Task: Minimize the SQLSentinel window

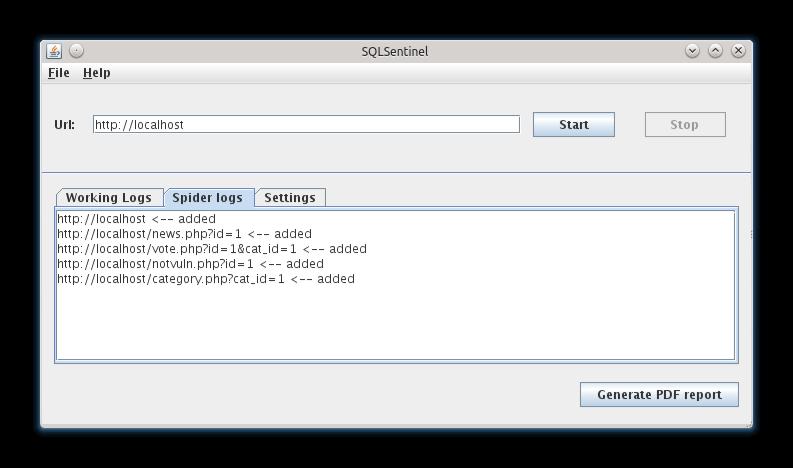Action: tap(692, 51)
